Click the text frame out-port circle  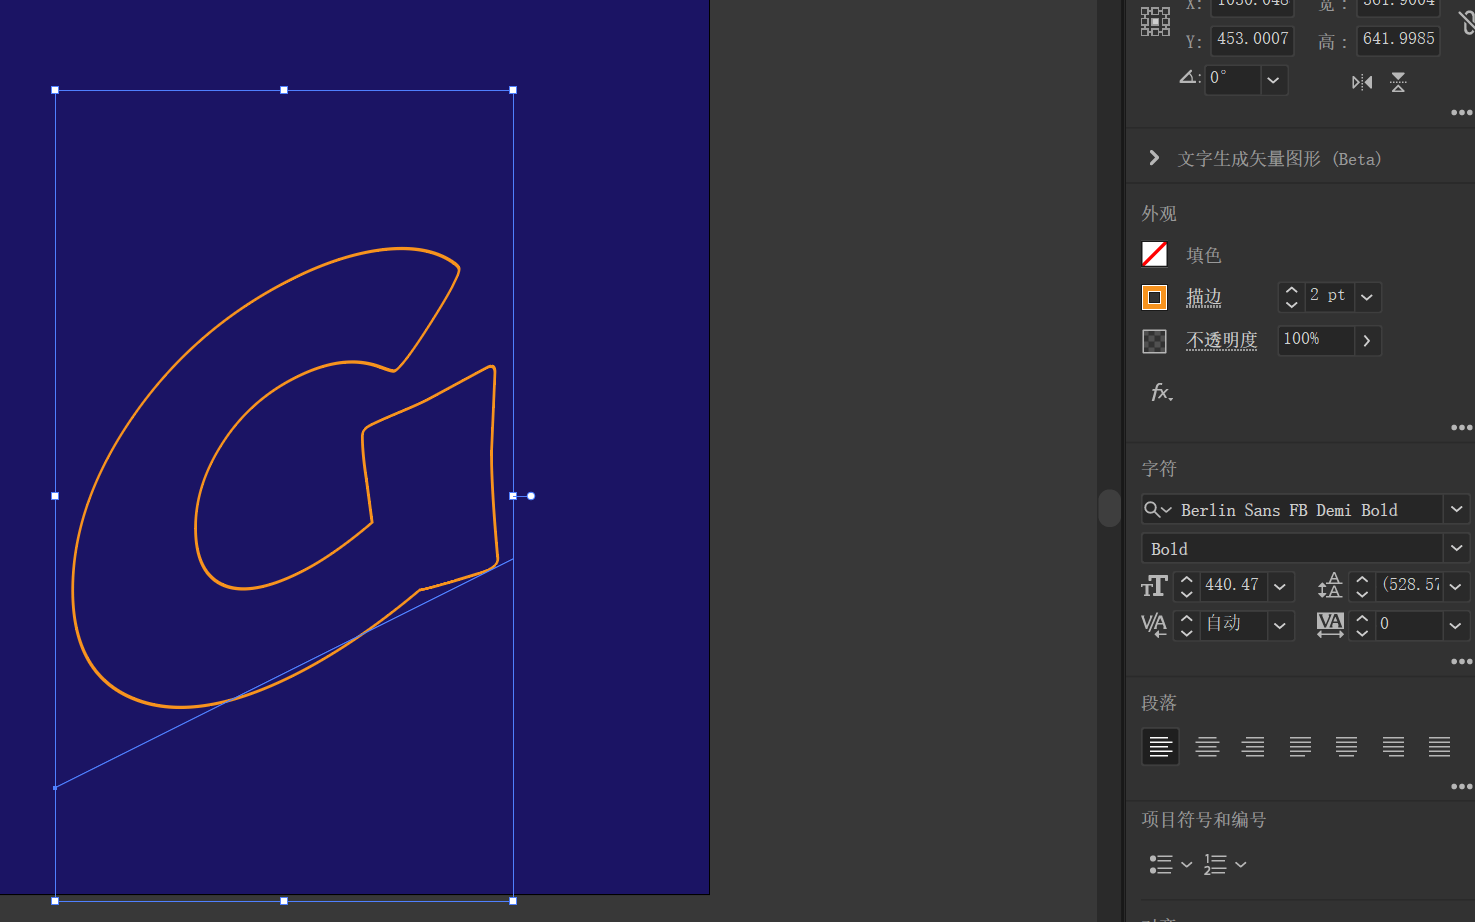click(531, 496)
